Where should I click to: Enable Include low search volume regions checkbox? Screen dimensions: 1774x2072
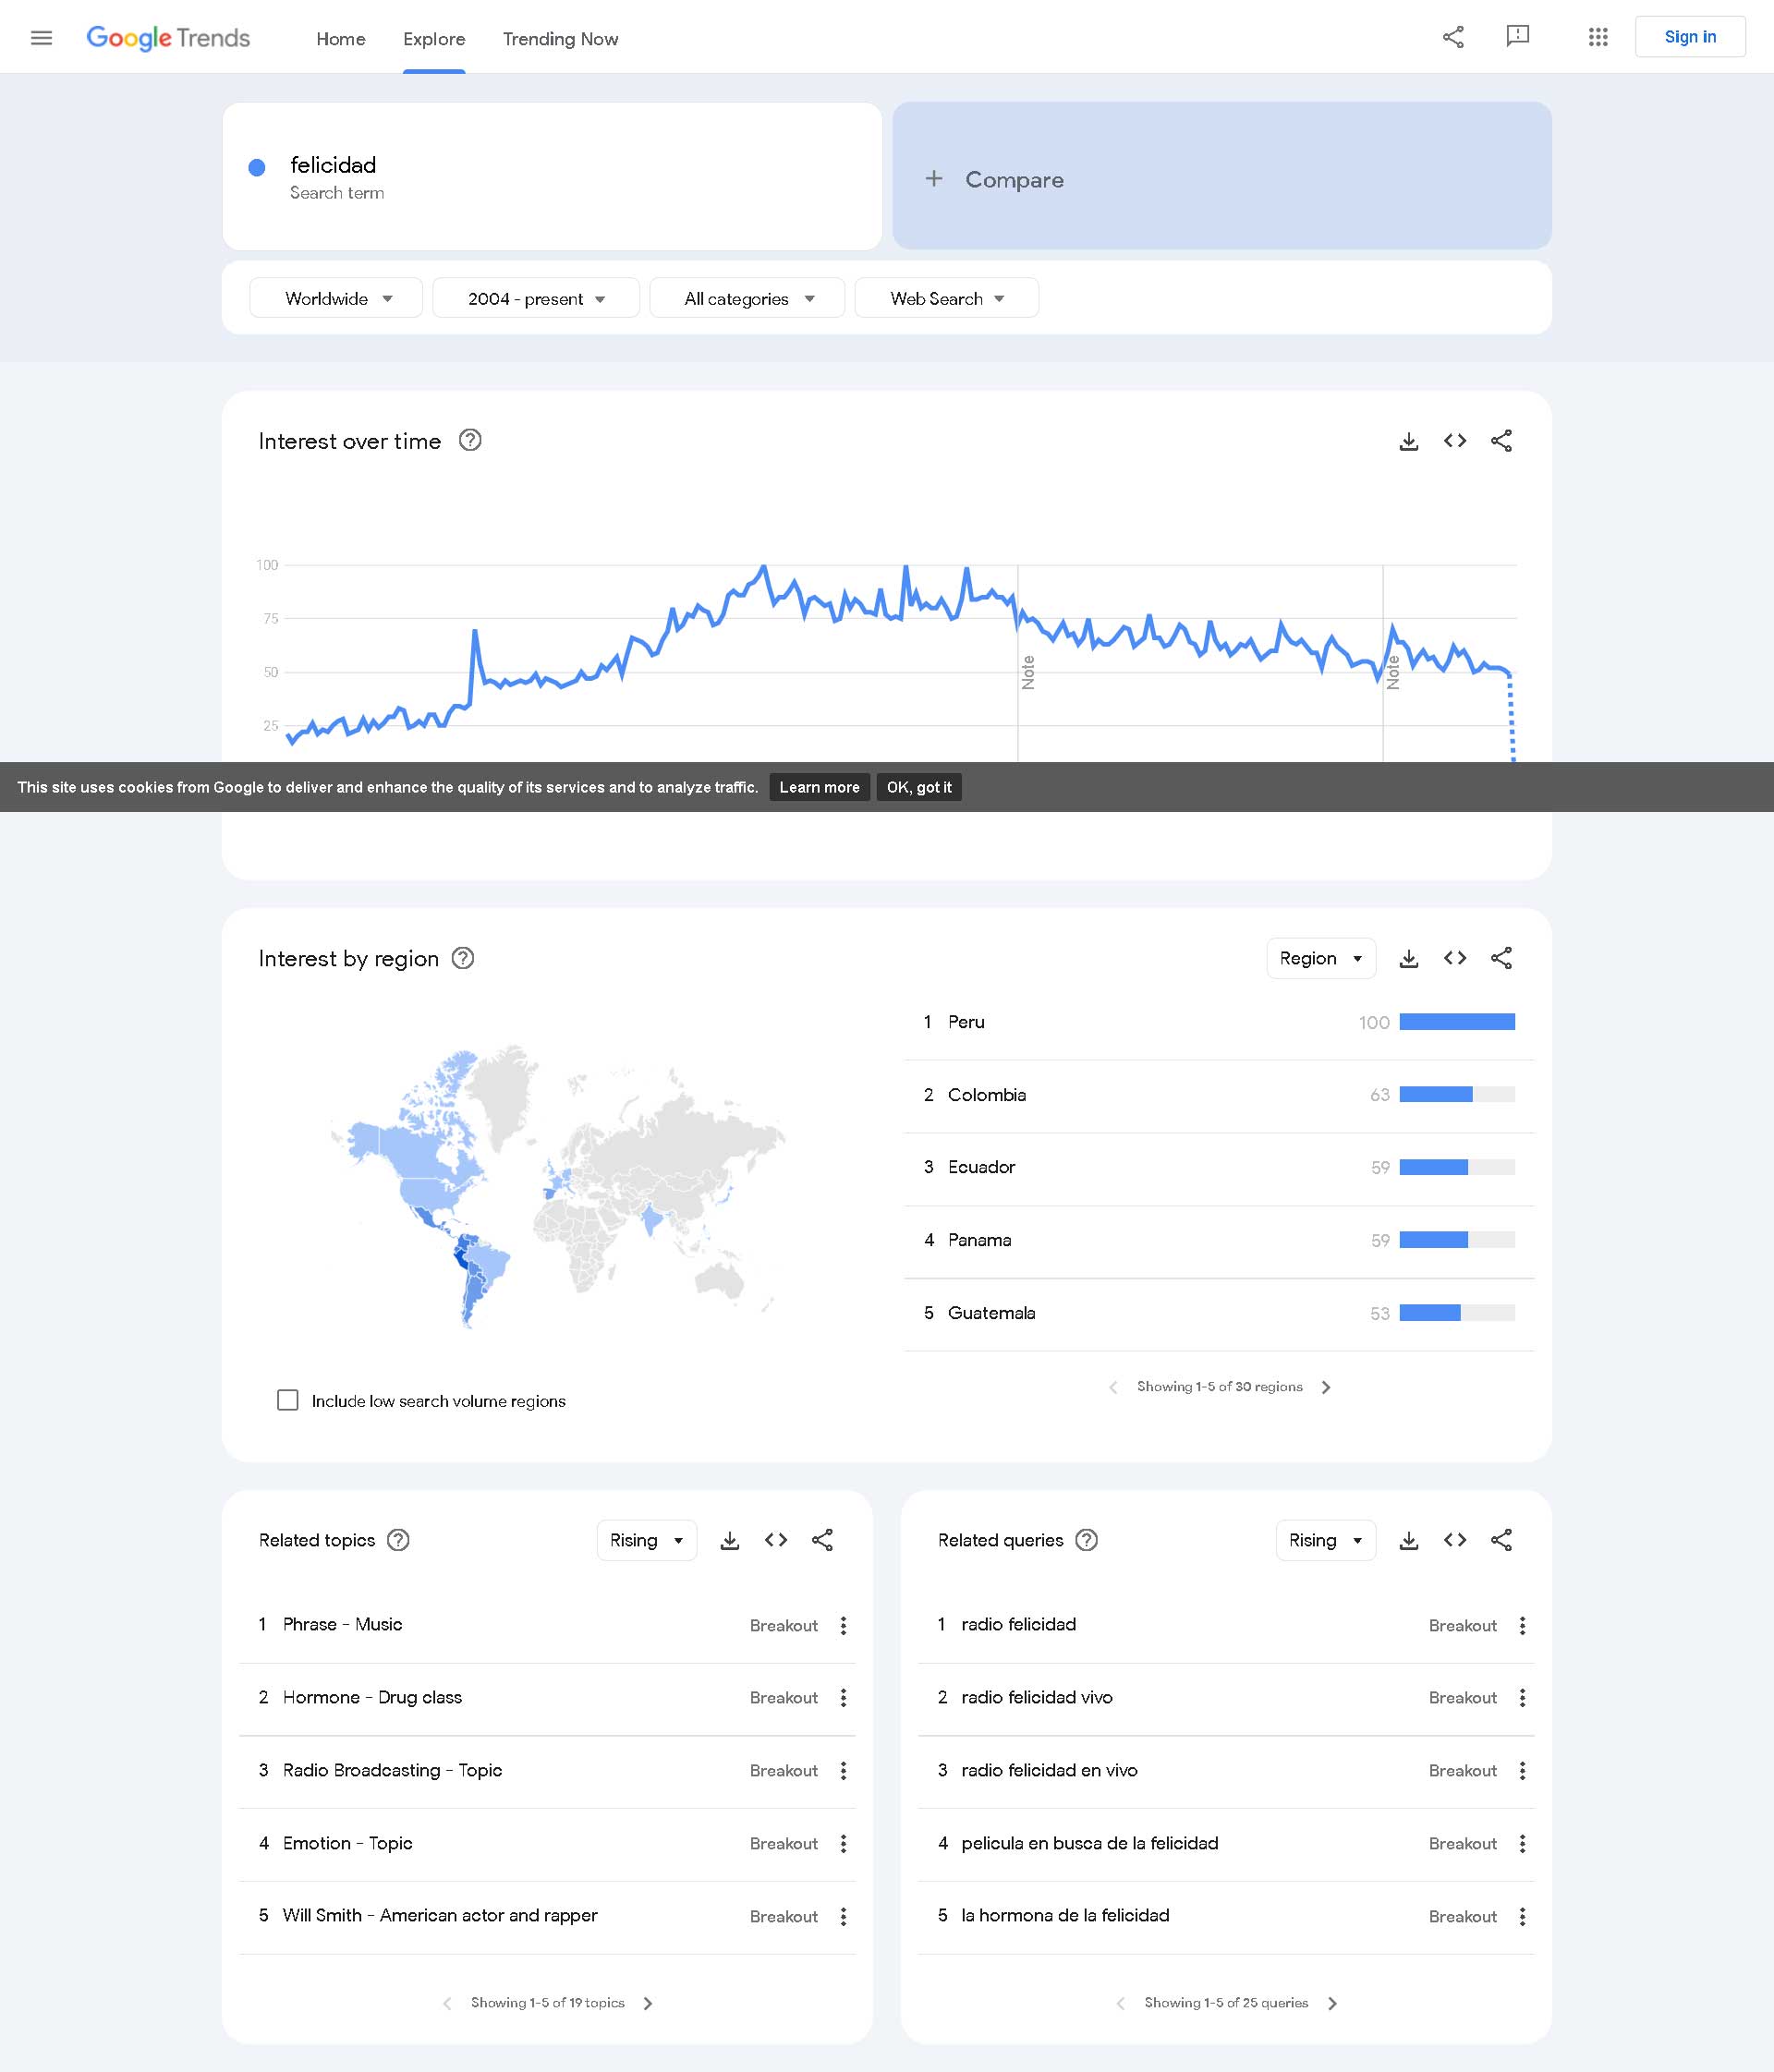click(288, 1400)
